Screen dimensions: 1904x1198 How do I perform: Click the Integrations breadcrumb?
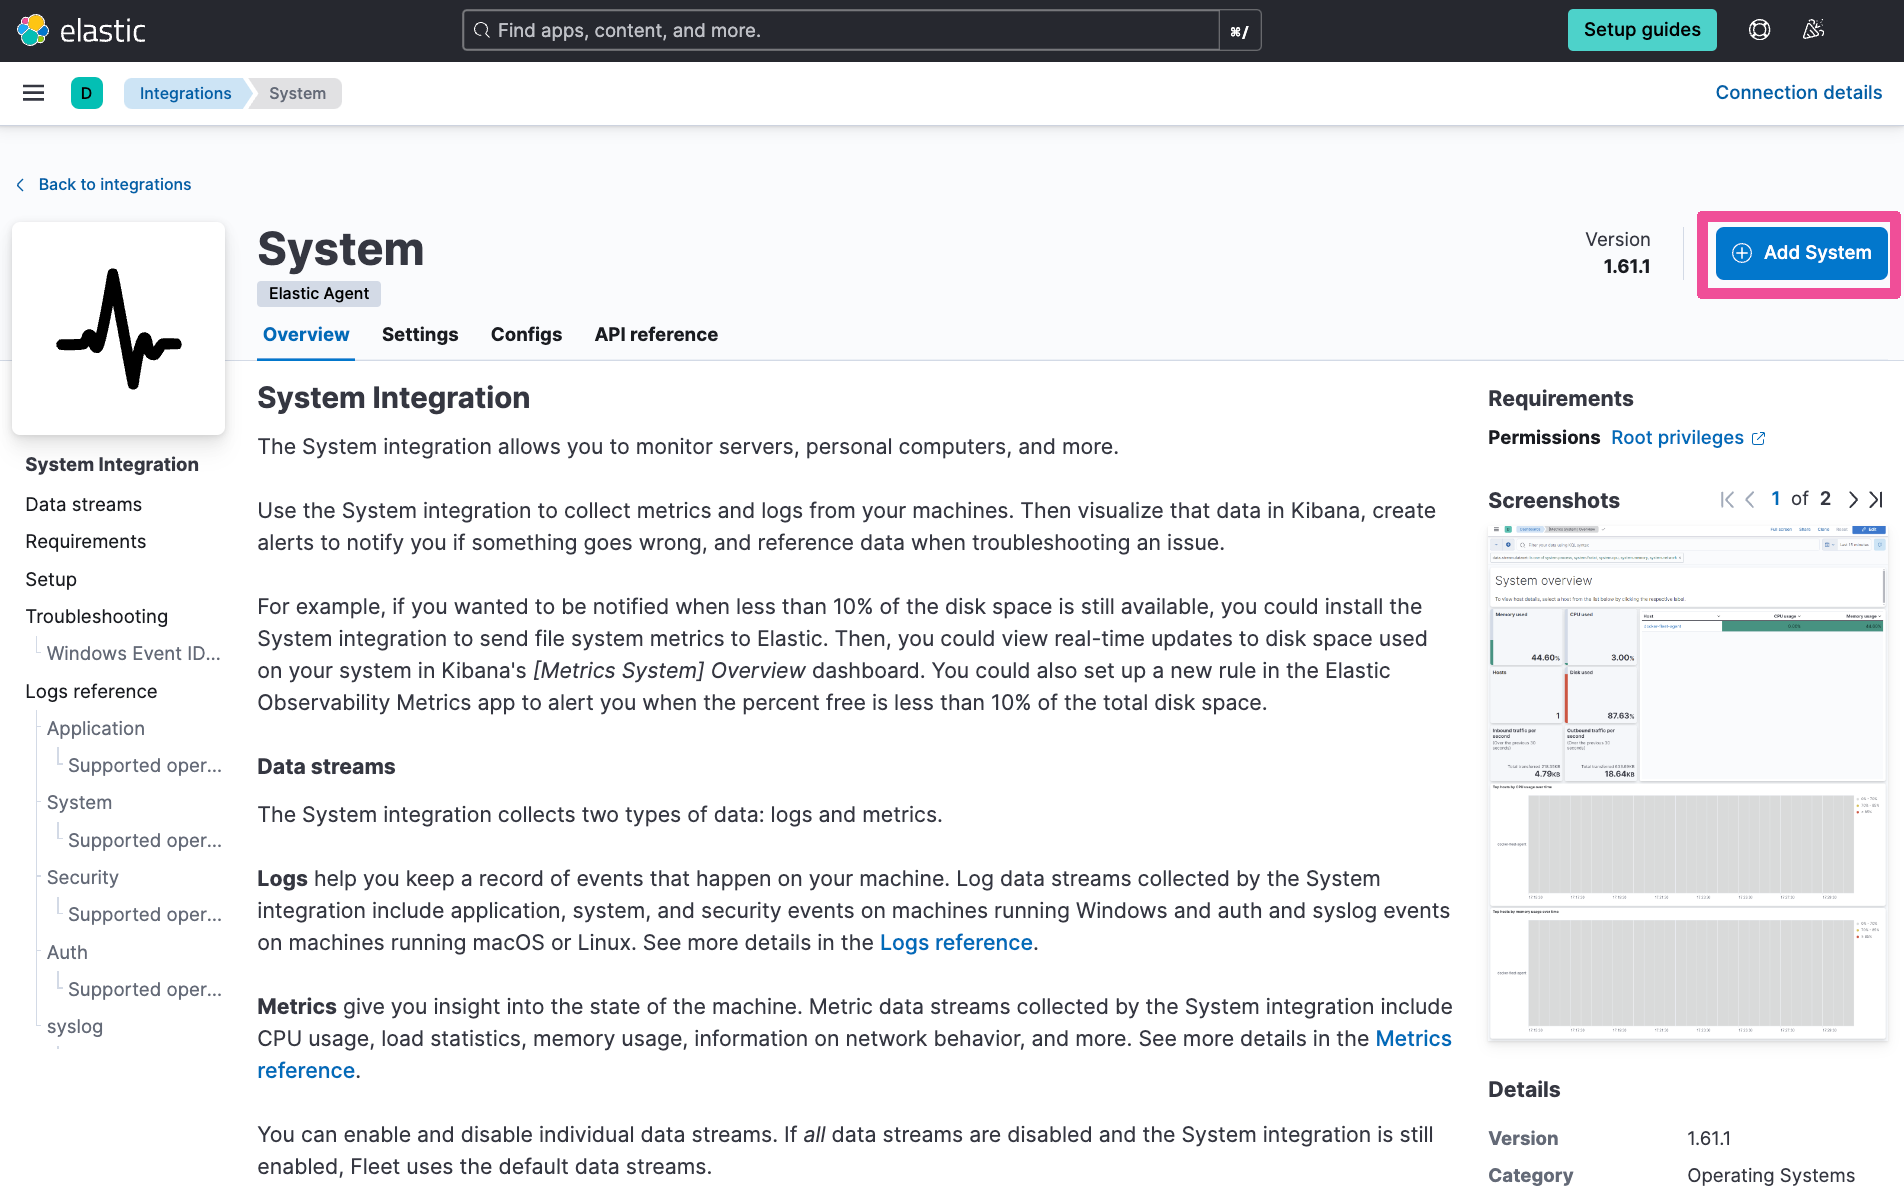[185, 93]
